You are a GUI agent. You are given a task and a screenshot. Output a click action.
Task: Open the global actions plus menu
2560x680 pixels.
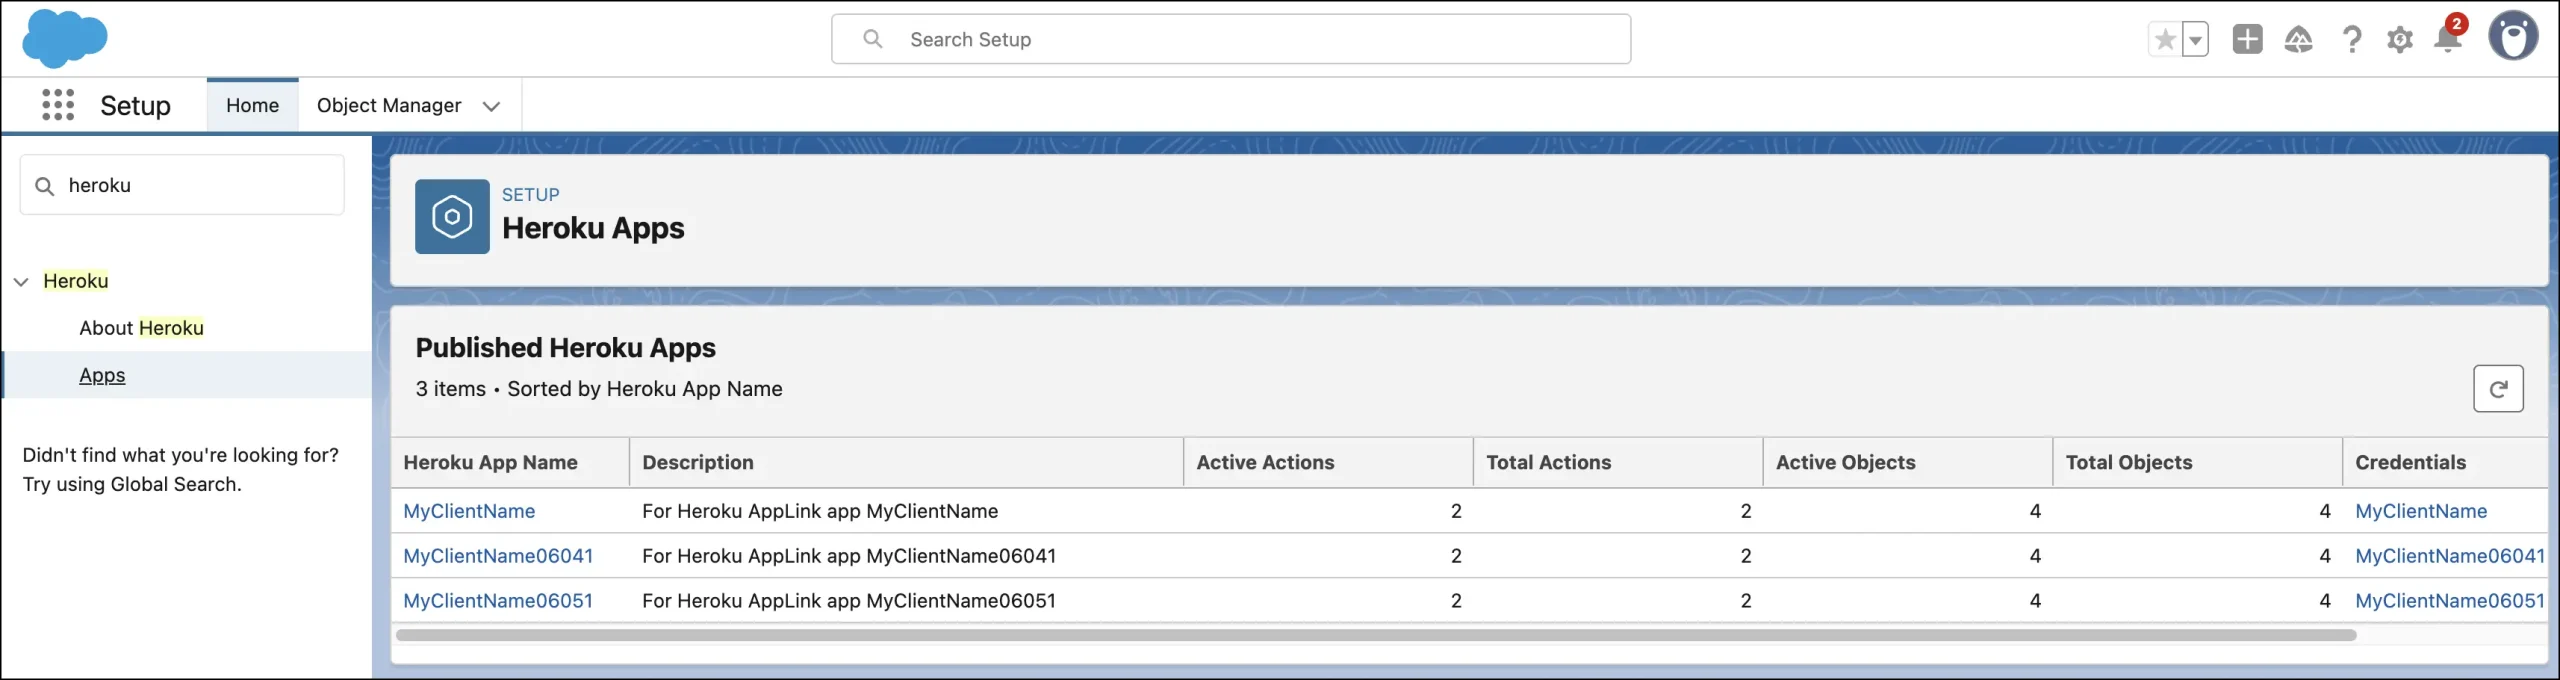click(x=2247, y=39)
